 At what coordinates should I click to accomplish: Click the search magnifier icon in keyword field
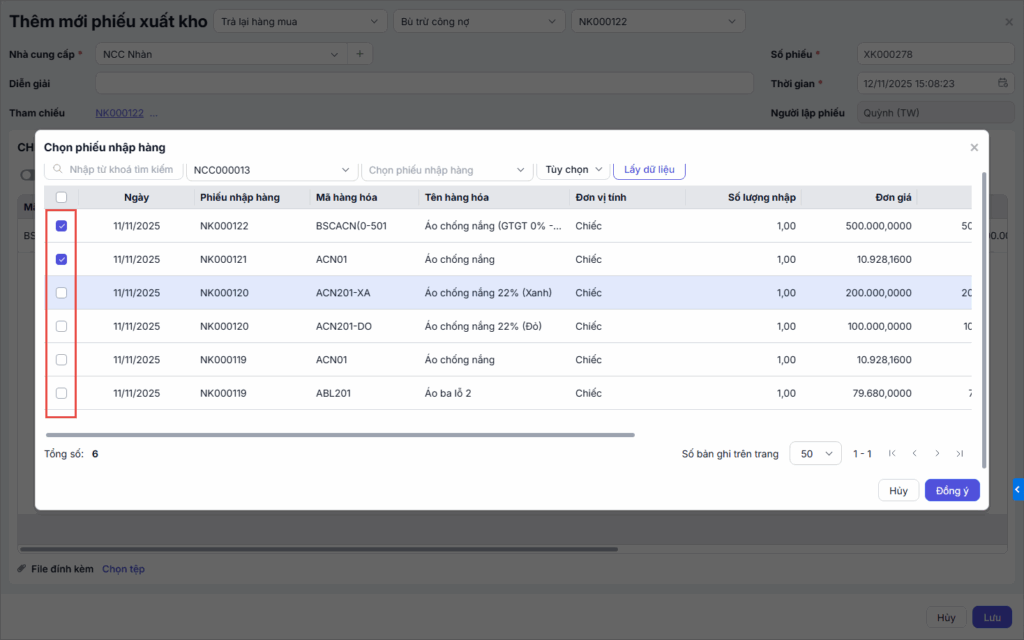59,170
